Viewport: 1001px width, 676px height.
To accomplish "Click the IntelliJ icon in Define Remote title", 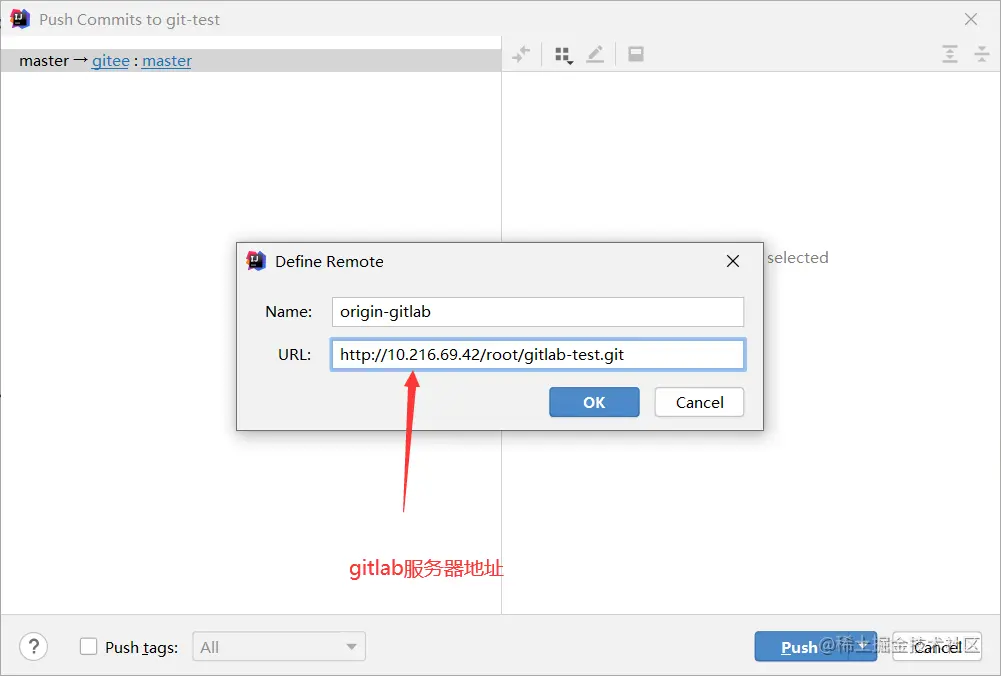I will click(x=256, y=260).
